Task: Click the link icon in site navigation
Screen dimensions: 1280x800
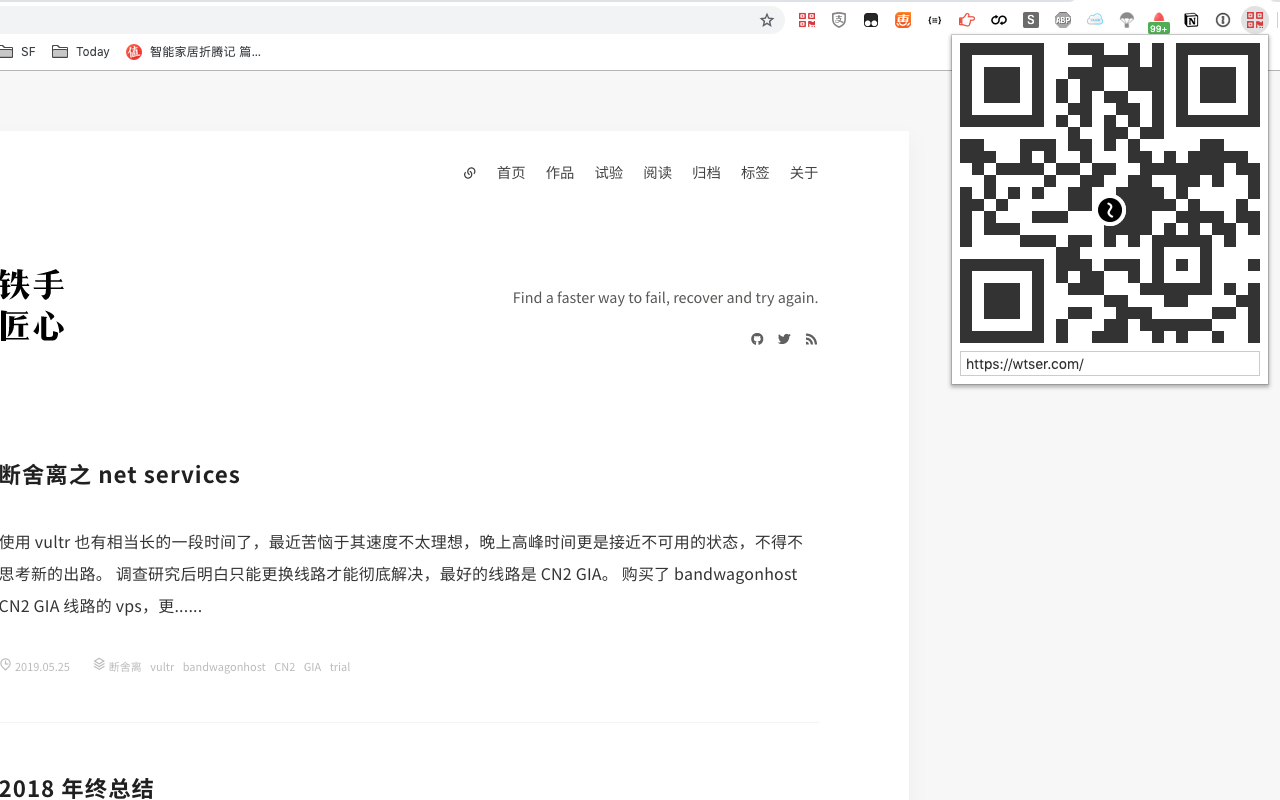Action: click(x=469, y=173)
